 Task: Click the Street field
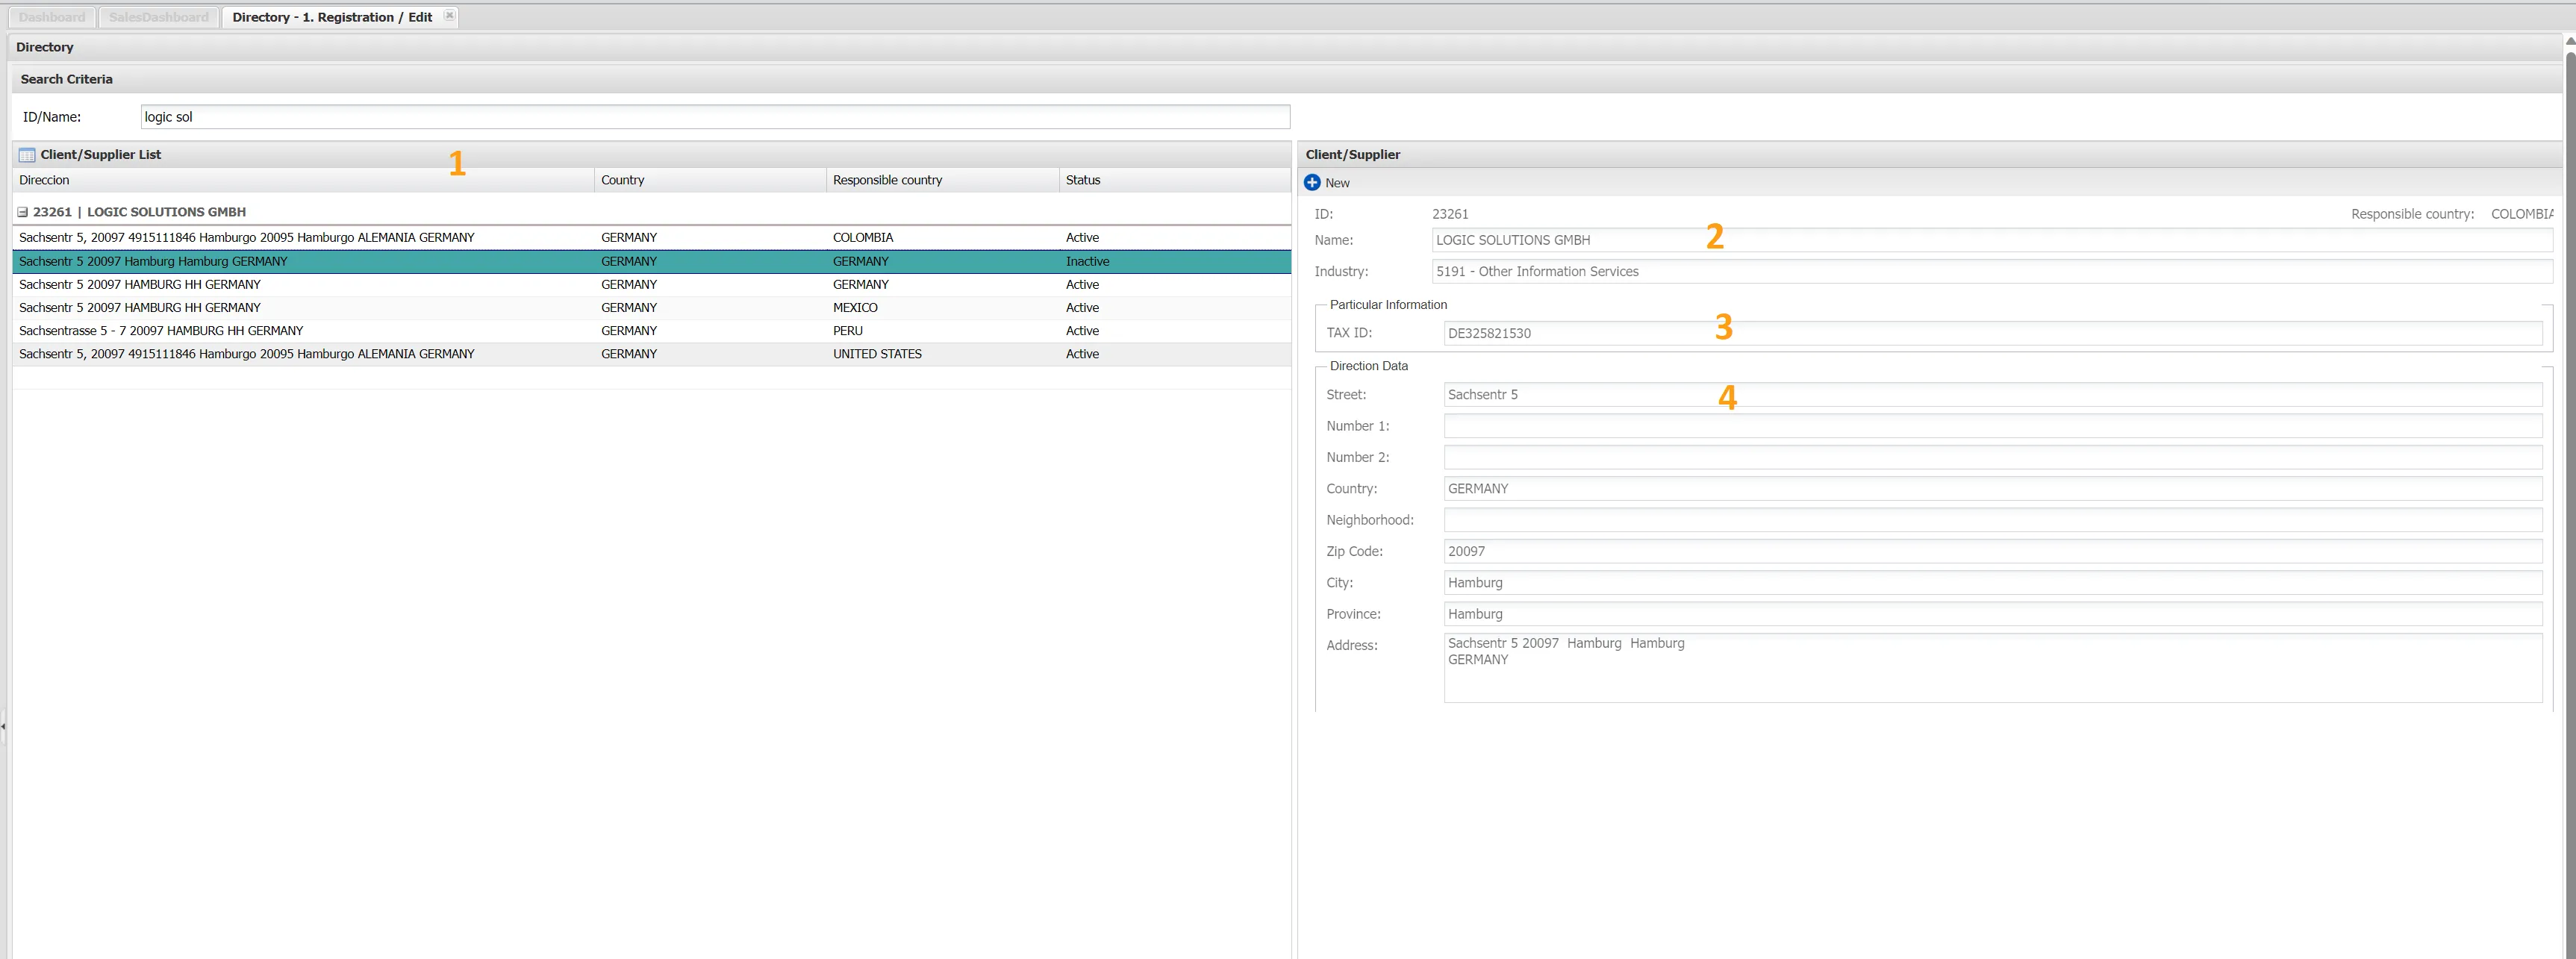1993,395
